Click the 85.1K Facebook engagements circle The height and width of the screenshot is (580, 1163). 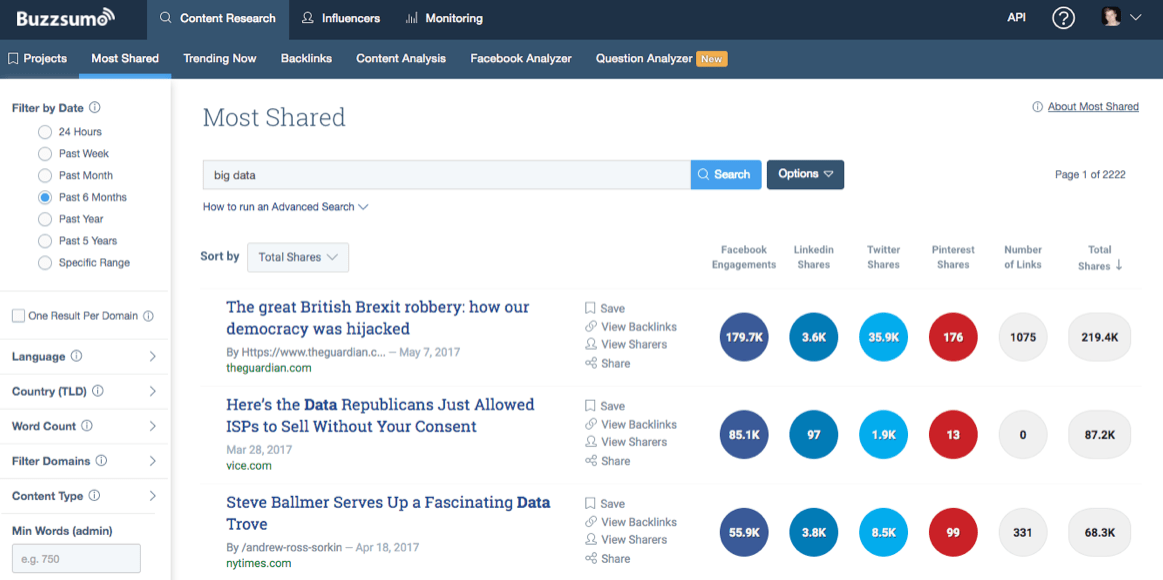(744, 435)
